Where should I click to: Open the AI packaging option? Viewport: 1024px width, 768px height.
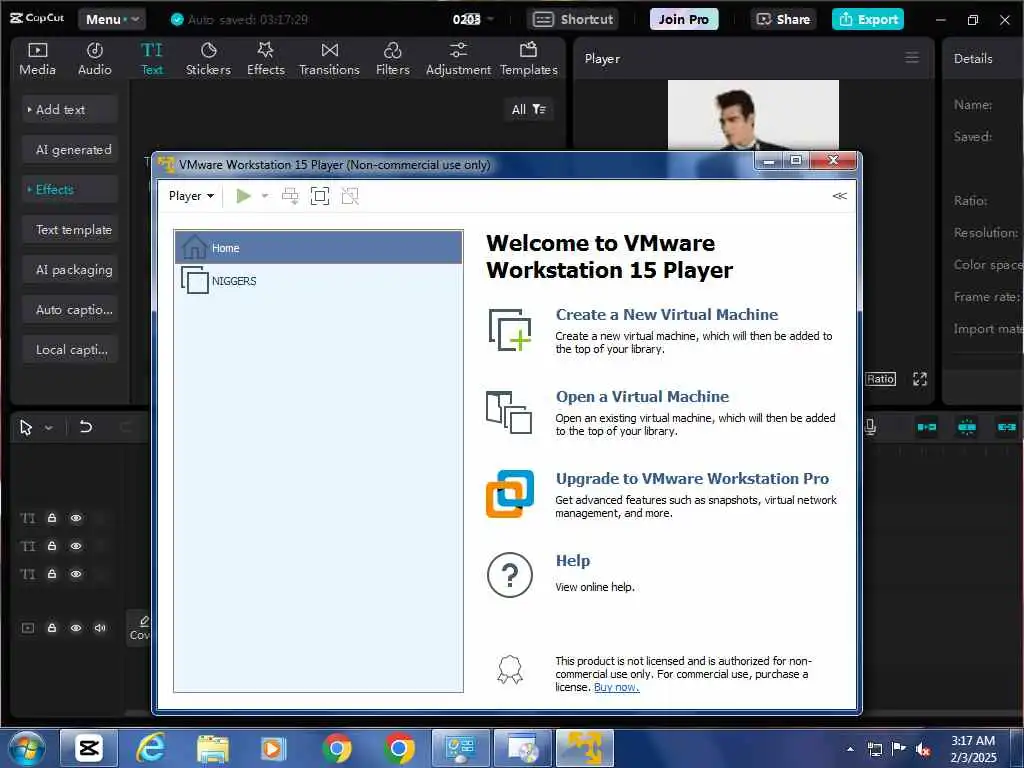[x=69, y=269]
